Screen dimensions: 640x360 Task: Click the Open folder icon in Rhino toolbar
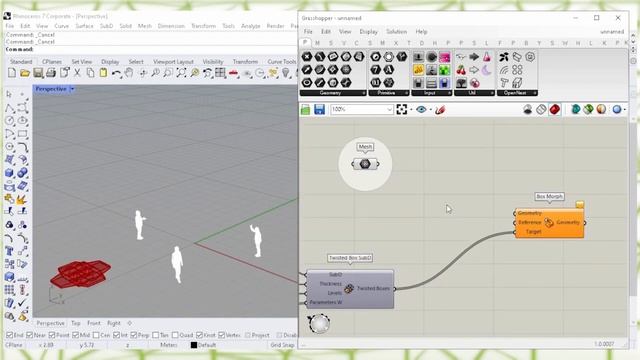(25, 73)
